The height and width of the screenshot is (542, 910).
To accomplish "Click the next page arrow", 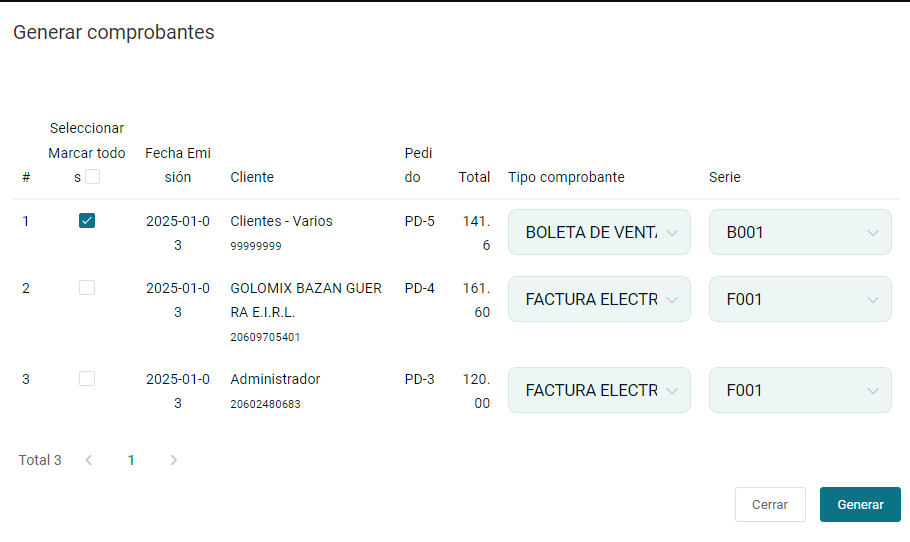I will pos(173,460).
